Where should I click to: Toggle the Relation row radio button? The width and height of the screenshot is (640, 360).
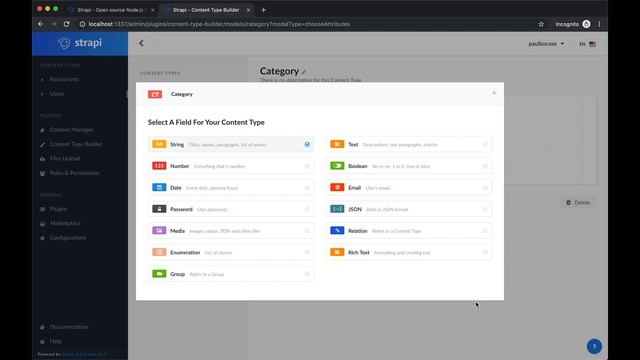click(x=485, y=231)
